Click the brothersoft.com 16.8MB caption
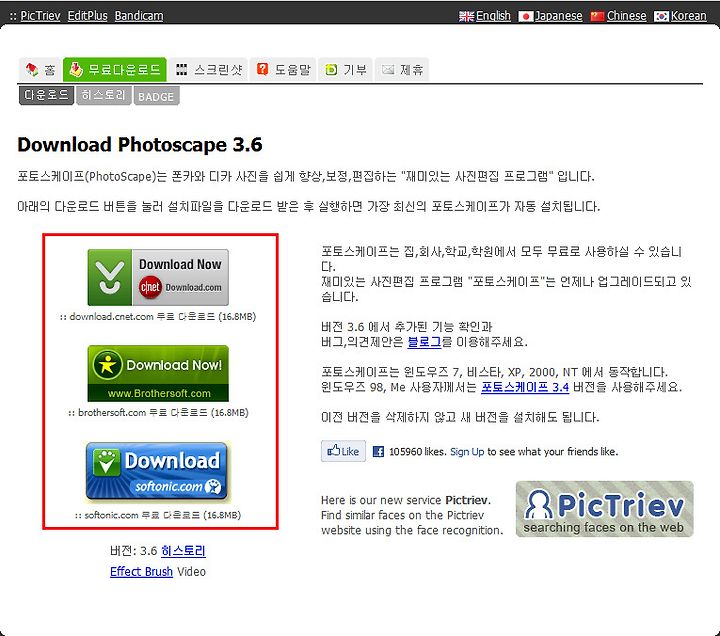 click(x=158, y=412)
